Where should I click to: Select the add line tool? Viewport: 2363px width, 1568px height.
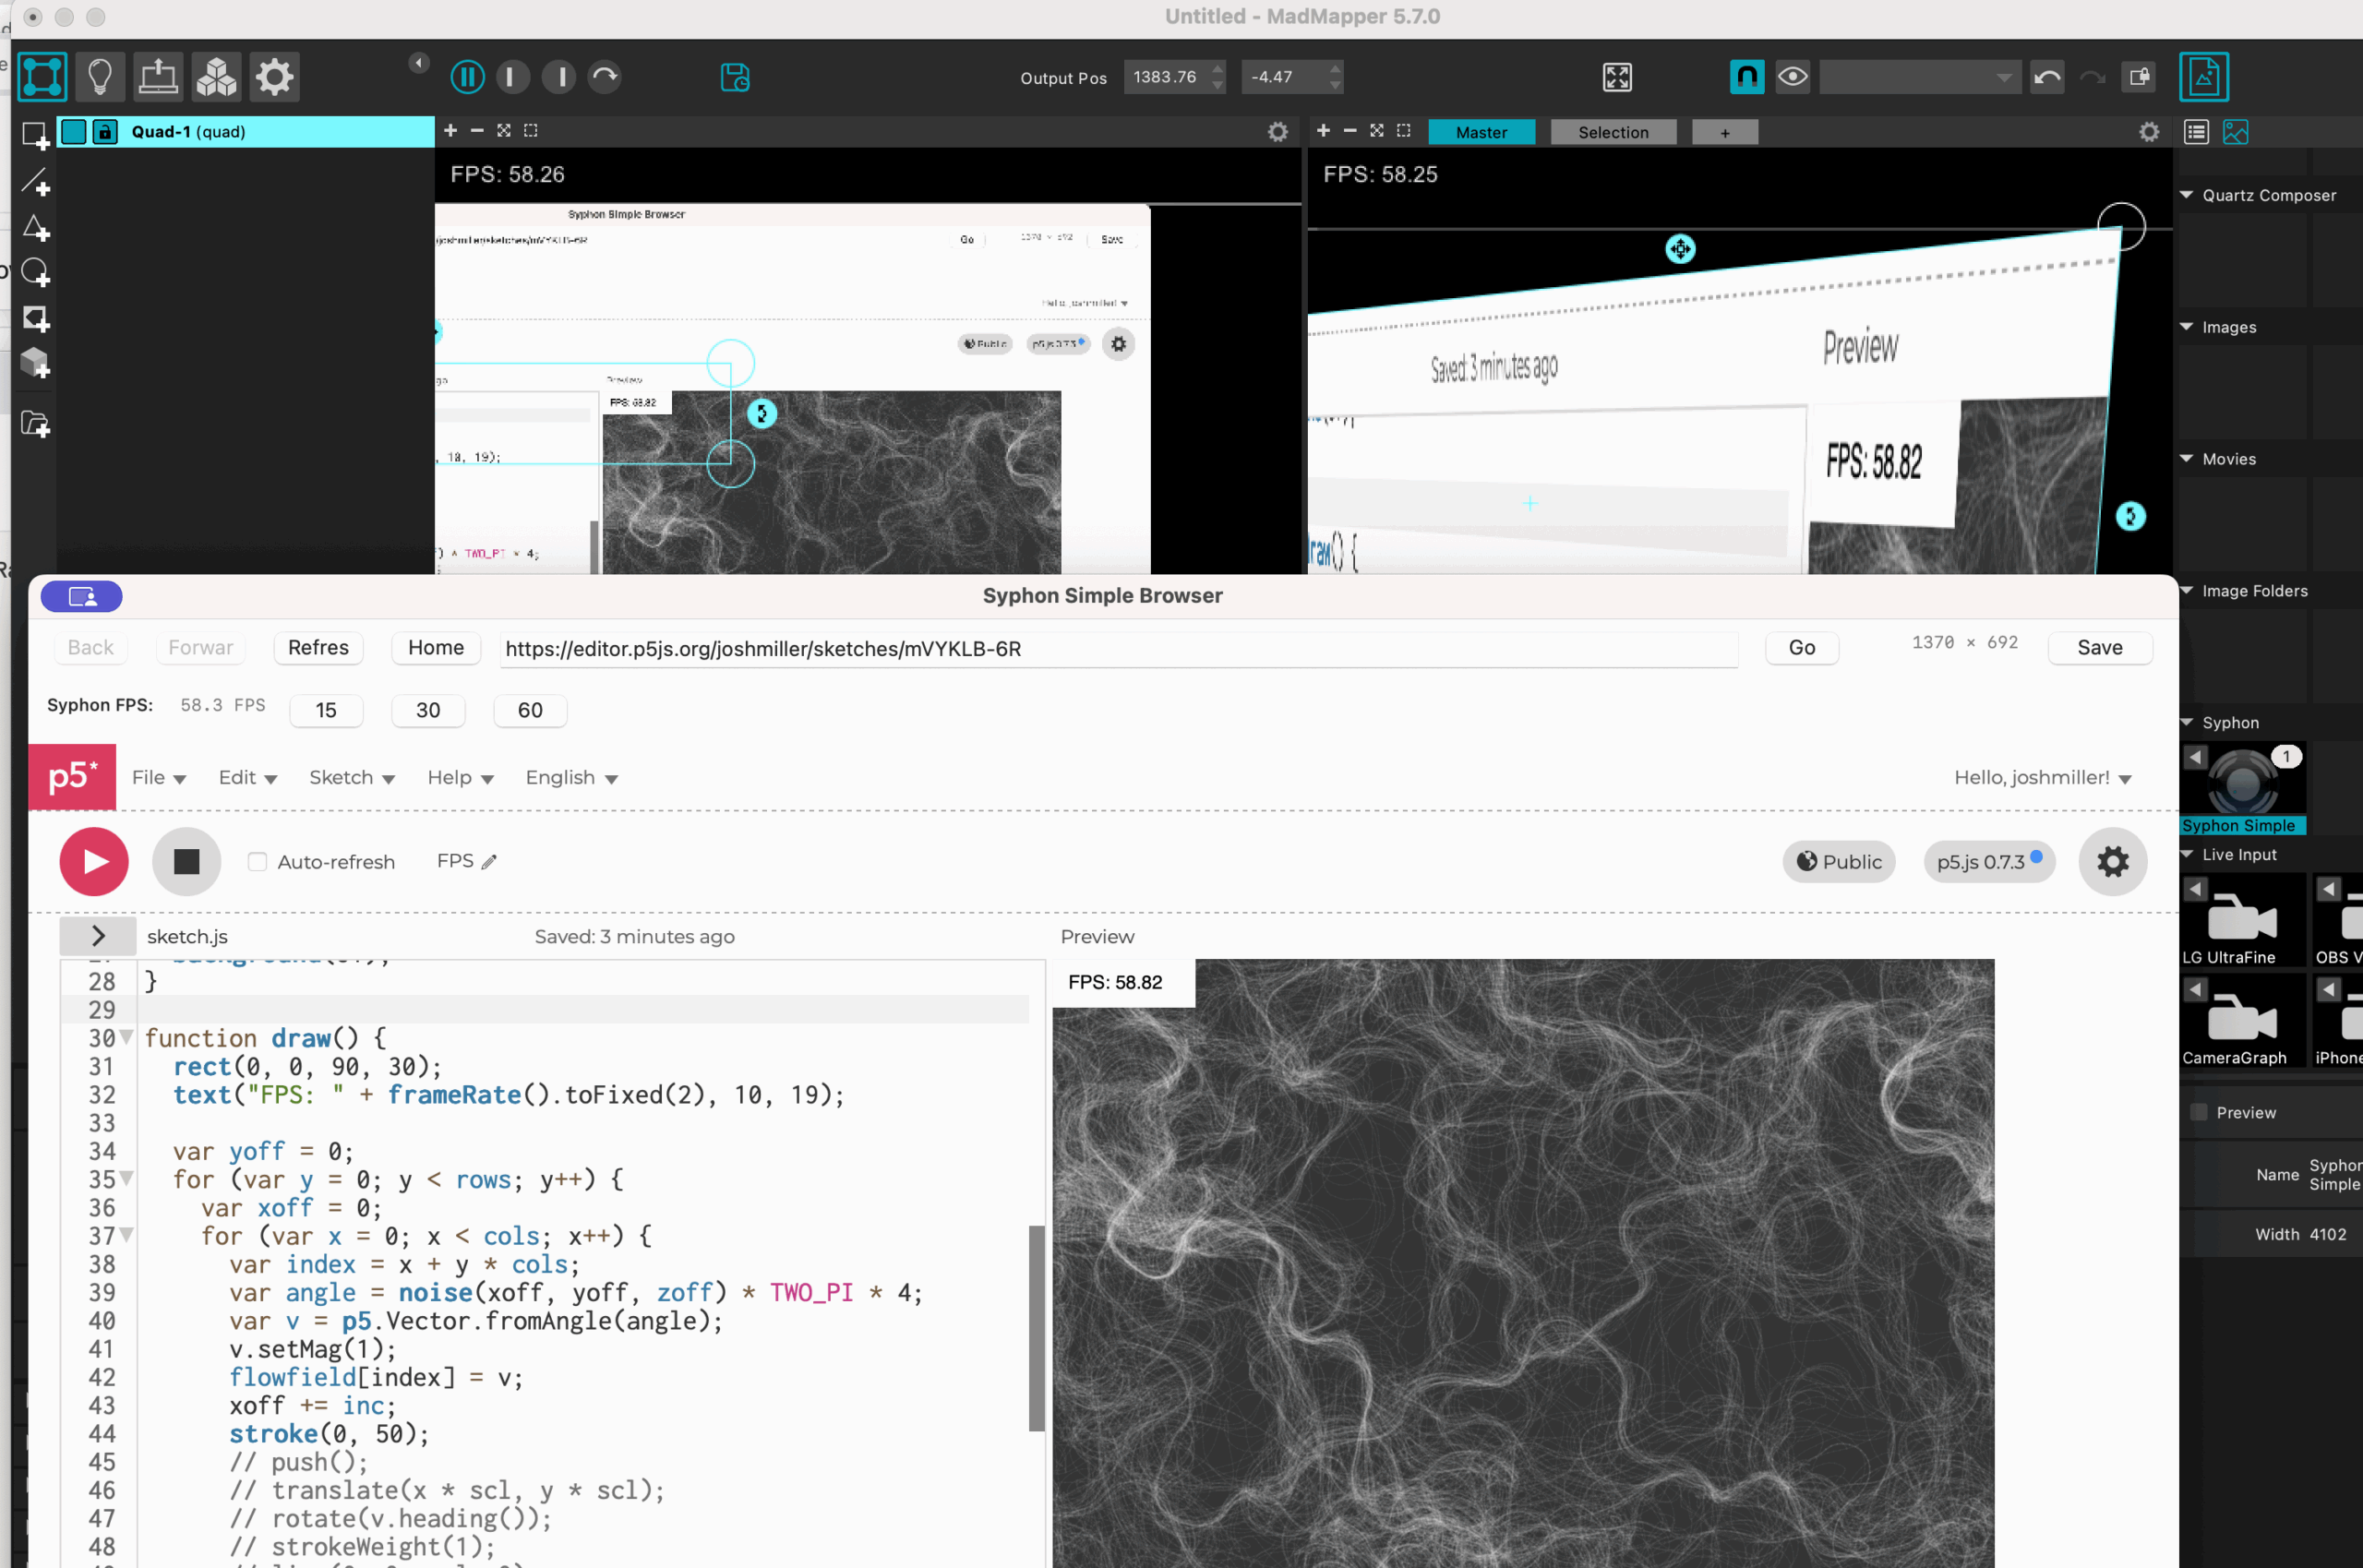coord(36,182)
